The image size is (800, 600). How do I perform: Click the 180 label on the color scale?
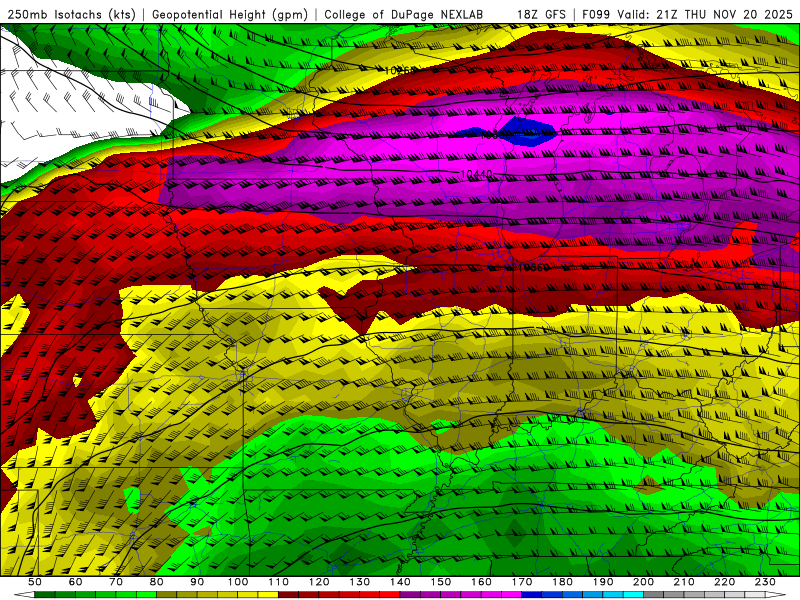(x=562, y=582)
